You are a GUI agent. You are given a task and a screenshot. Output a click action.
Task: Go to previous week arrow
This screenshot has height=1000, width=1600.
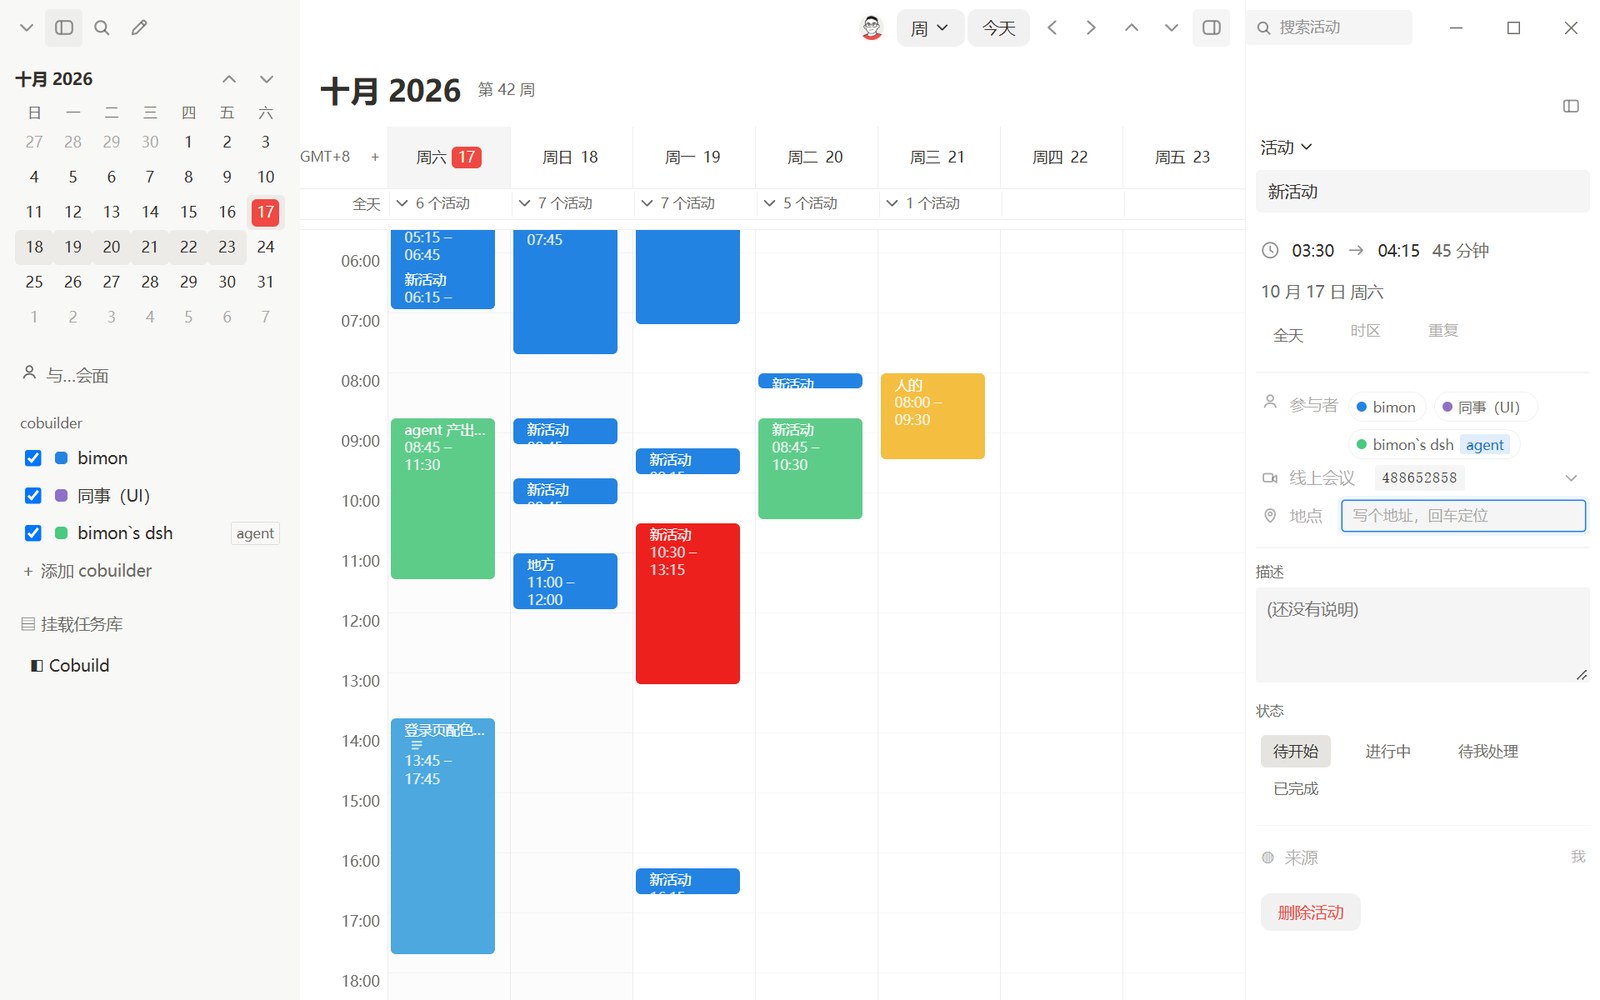[x=1052, y=28]
